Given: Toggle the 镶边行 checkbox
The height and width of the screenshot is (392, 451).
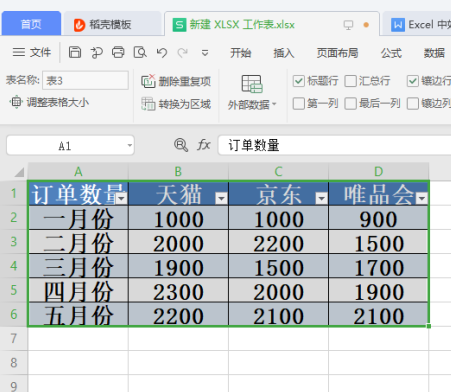Looking at the screenshot, I should 413,81.
